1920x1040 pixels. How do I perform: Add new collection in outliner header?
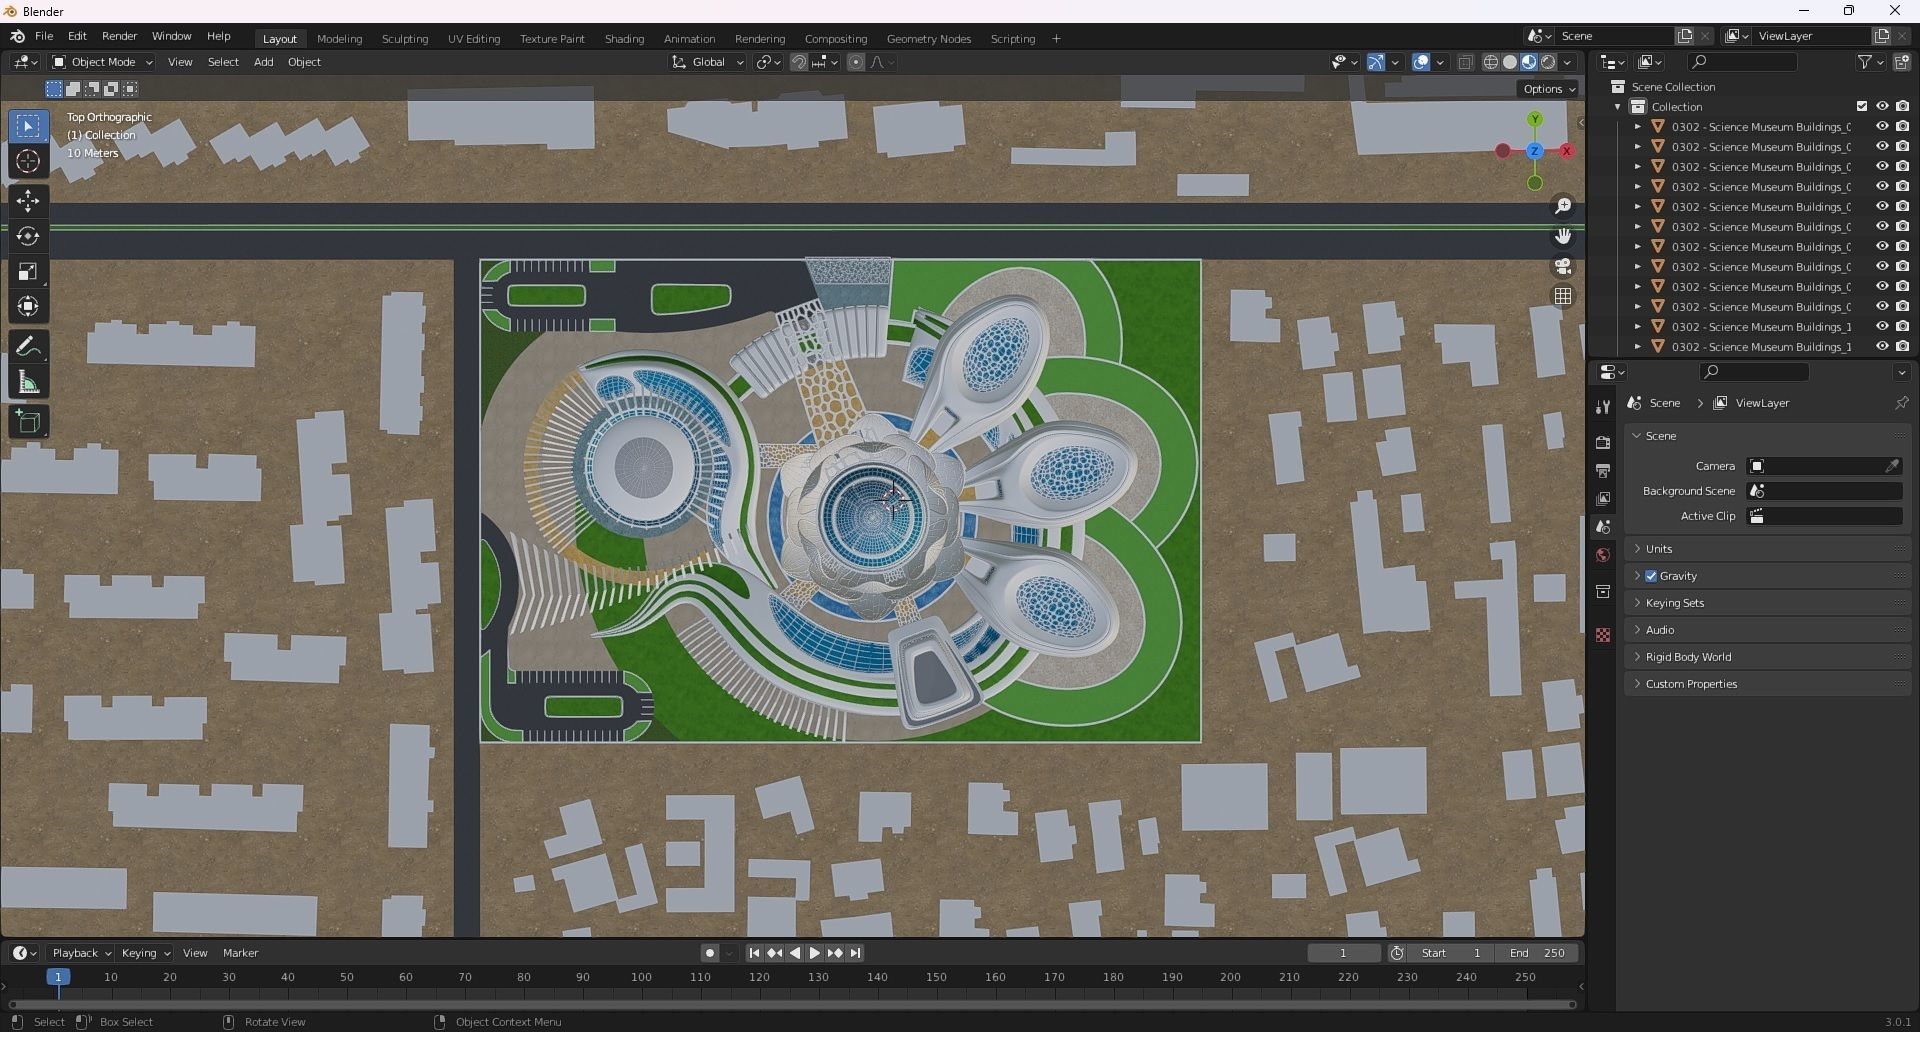point(1901,62)
